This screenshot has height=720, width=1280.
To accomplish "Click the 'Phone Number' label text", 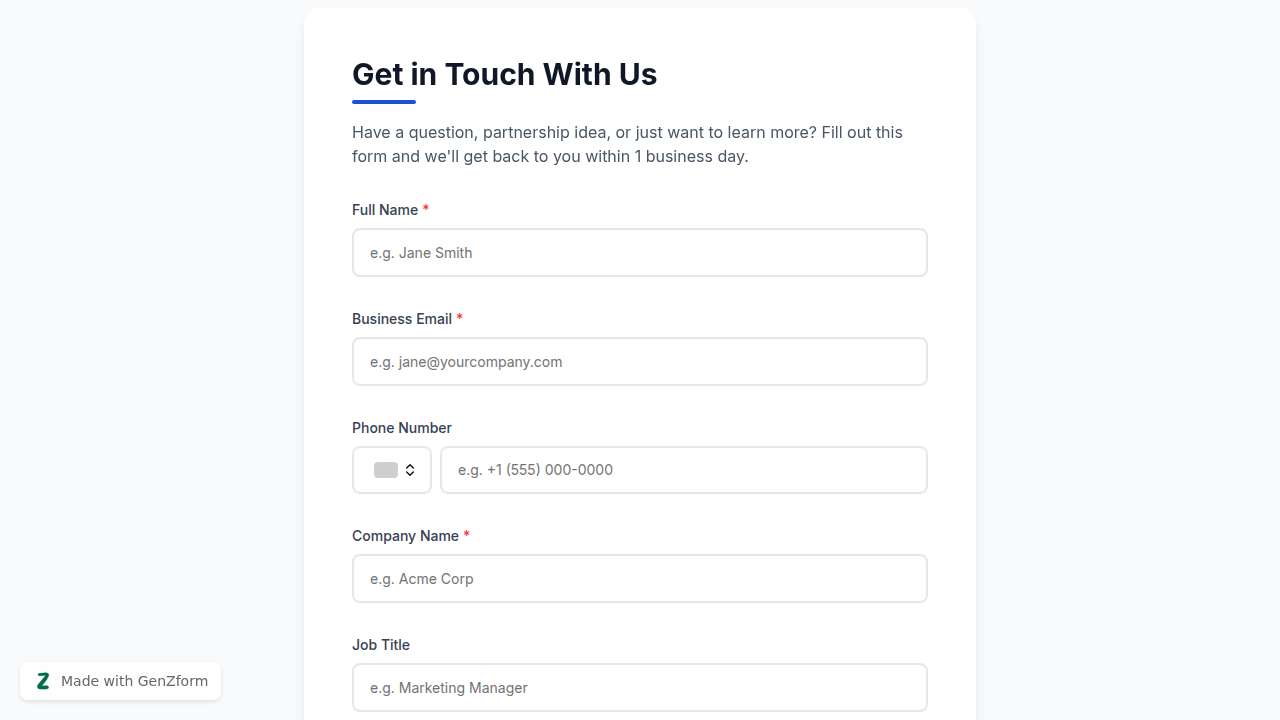I will [x=401, y=428].
